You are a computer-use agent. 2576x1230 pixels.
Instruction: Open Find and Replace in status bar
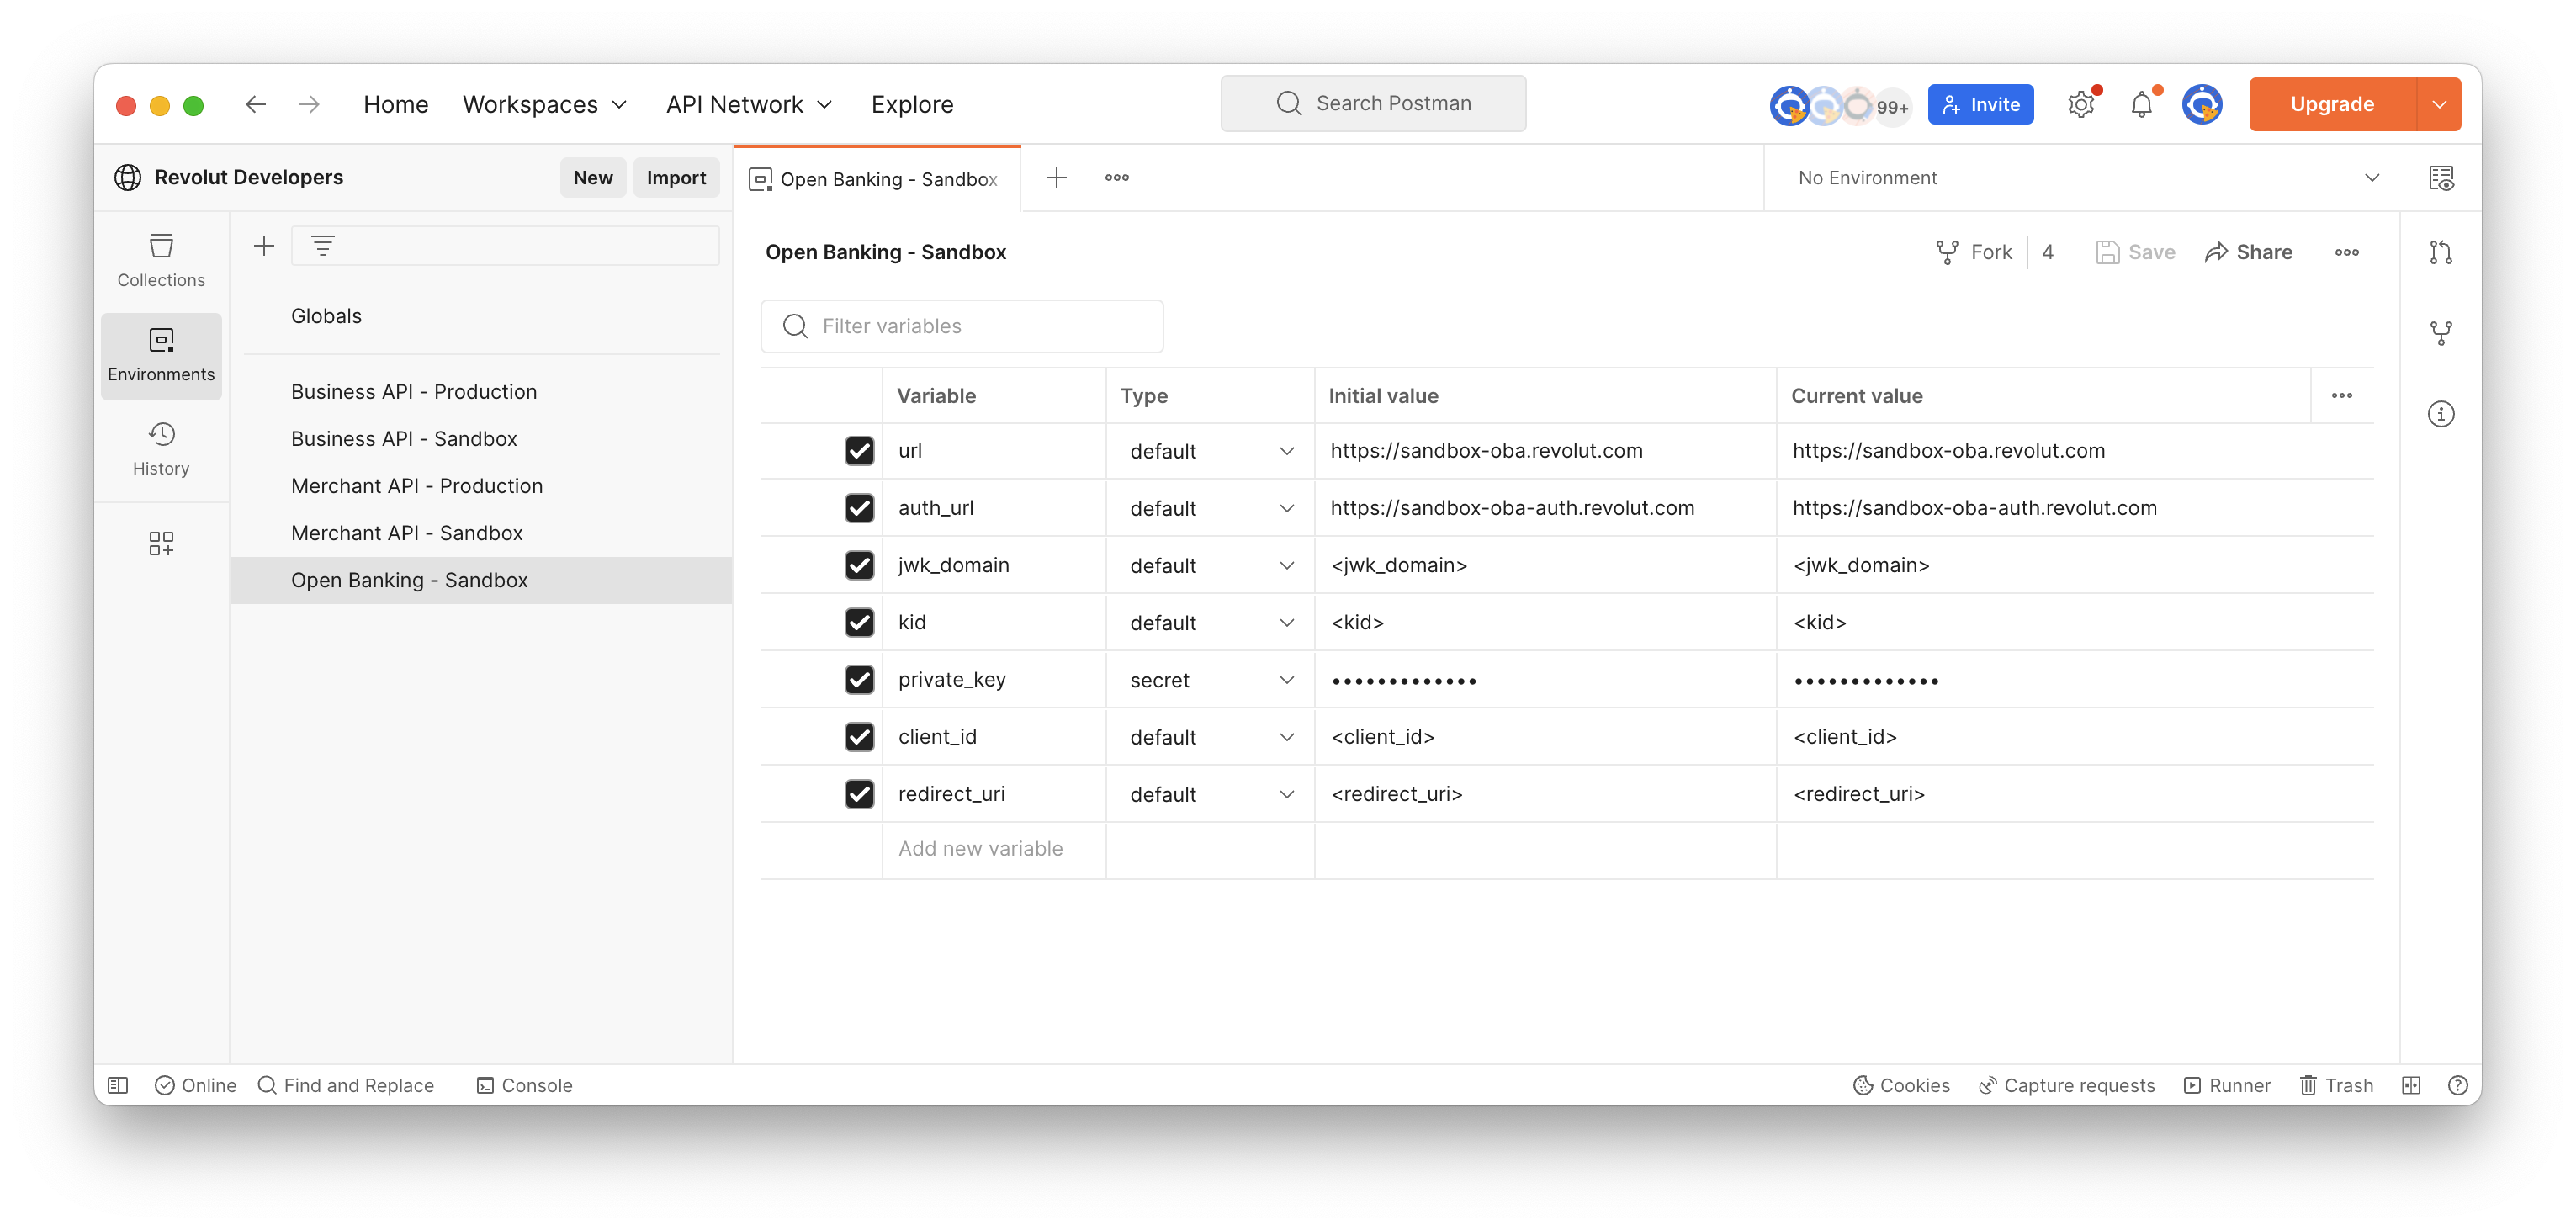click(346, 1085)
